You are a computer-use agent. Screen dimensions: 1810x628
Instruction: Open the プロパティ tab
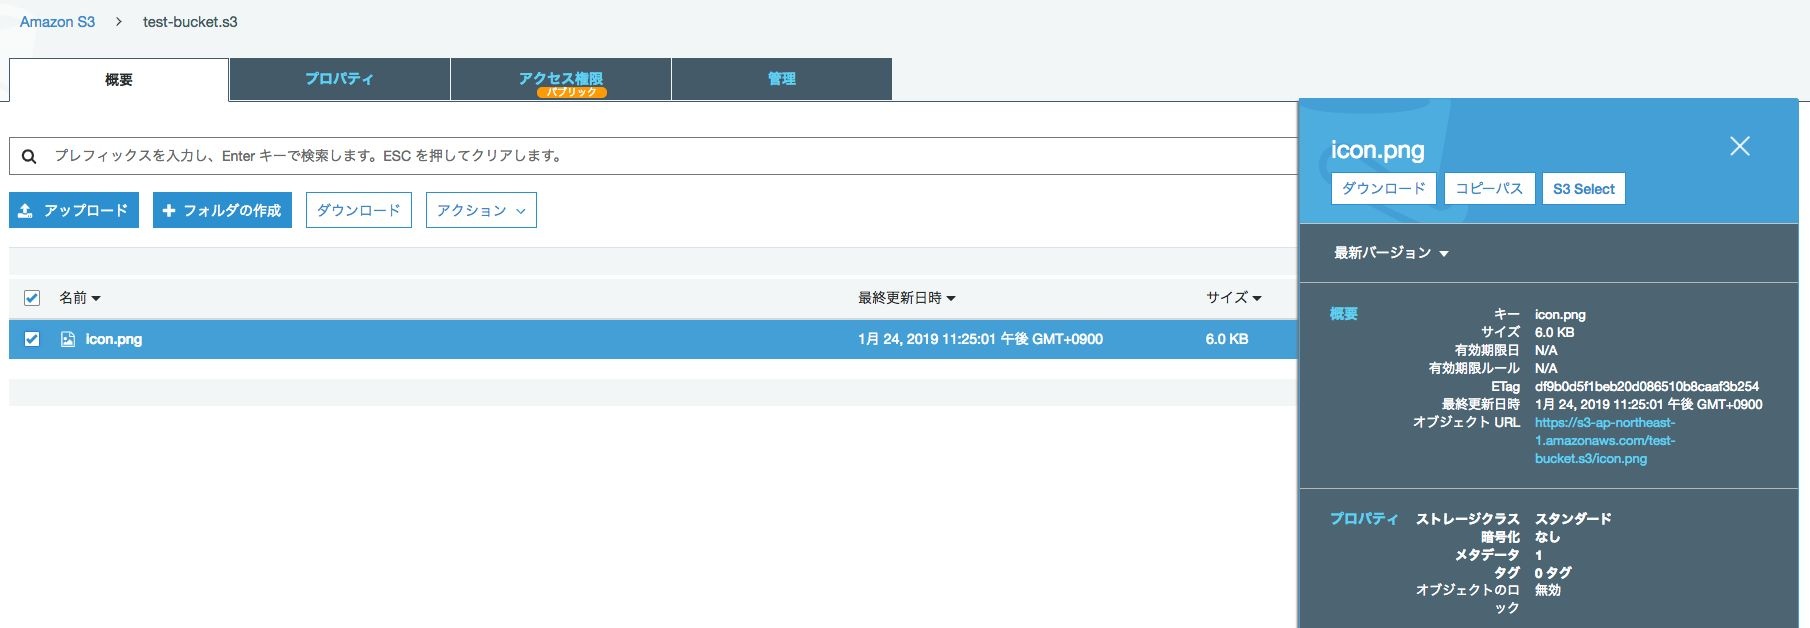click(340, 79)
